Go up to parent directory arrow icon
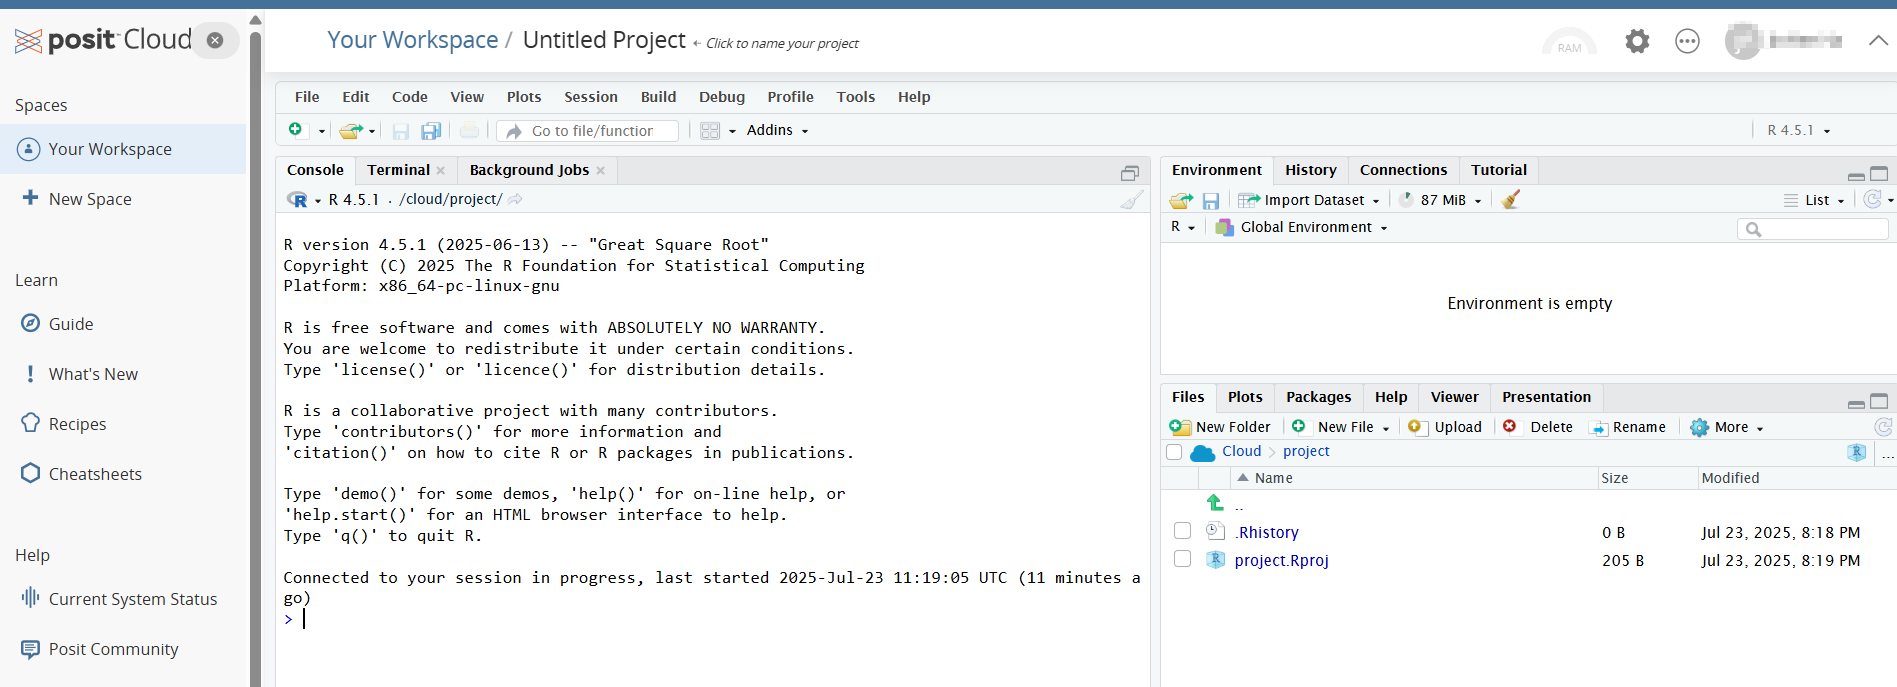The image size is (1897, 687). (x=1215, y=503)
